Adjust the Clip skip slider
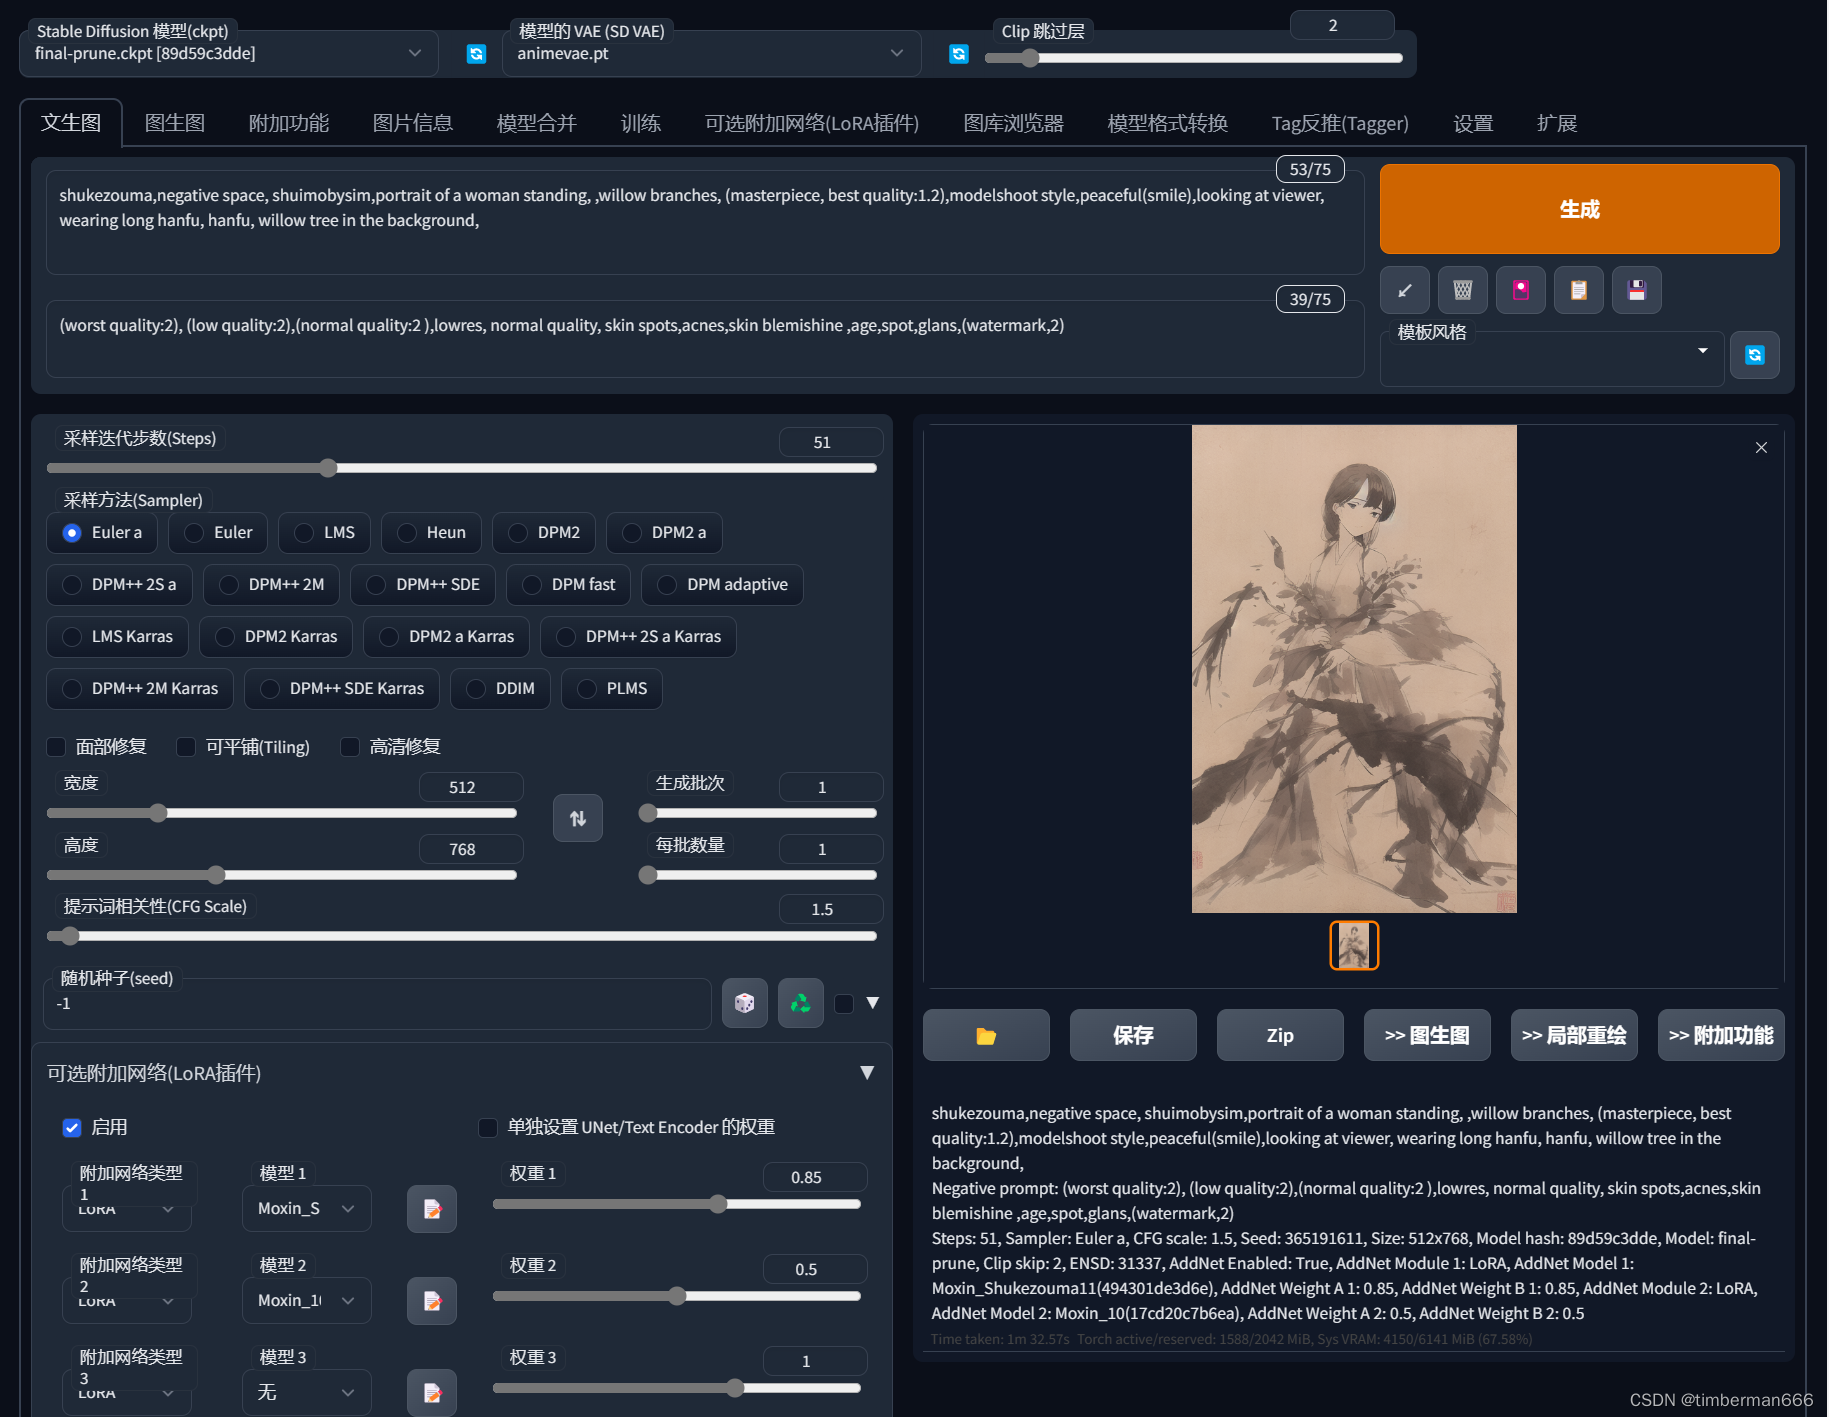The width and height of the screenshot is (1829, 1417). tap(1194, 58)
